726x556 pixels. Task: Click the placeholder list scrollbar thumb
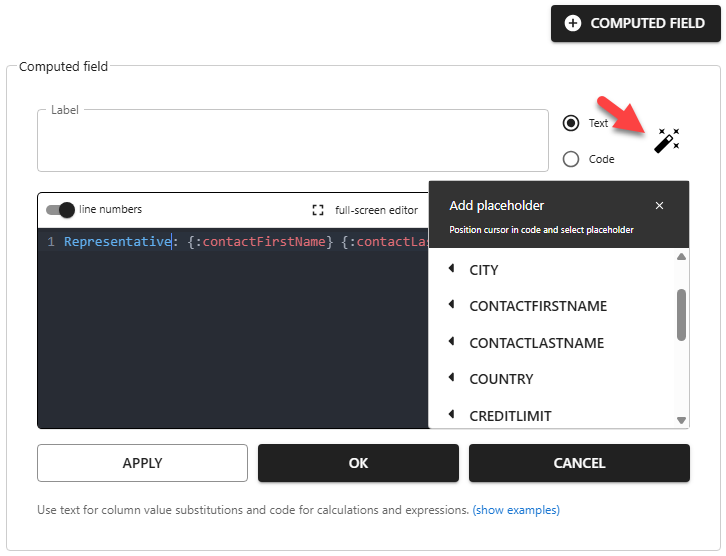[x=681, y=315]
